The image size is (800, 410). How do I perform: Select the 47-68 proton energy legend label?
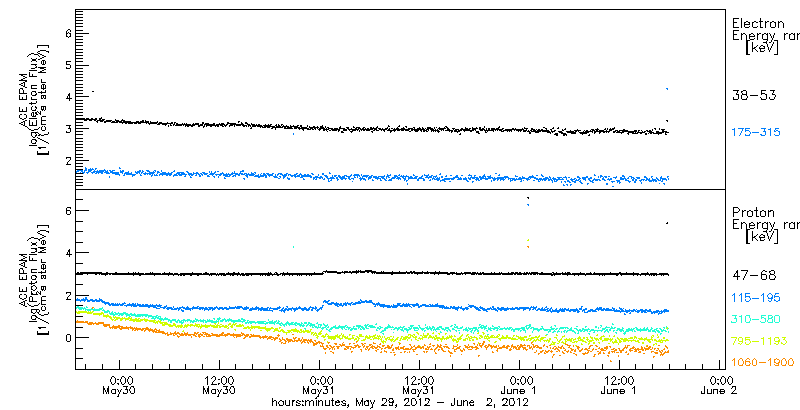tap(754, 276)
